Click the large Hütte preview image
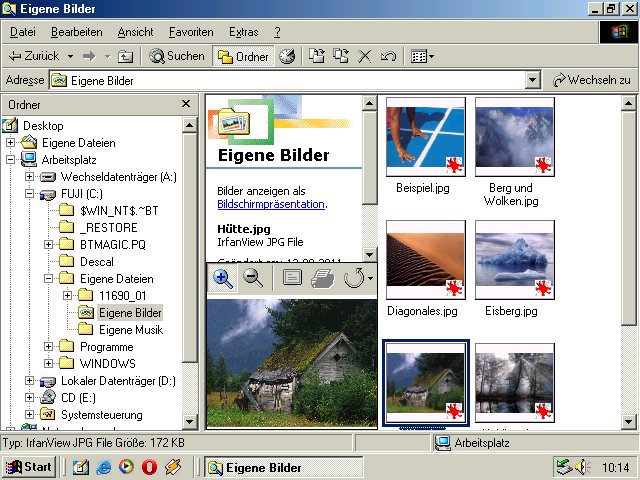This screenshot has width=640, height=480. [291, 363]
